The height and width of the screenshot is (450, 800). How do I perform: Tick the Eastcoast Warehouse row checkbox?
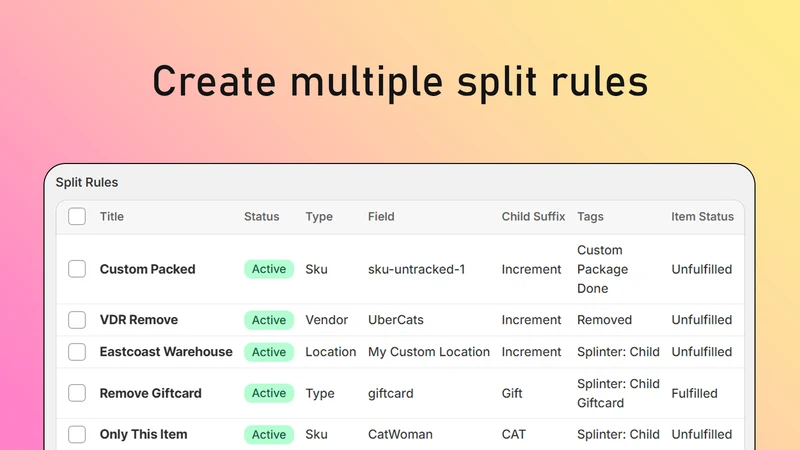click(x=77, y=352)
